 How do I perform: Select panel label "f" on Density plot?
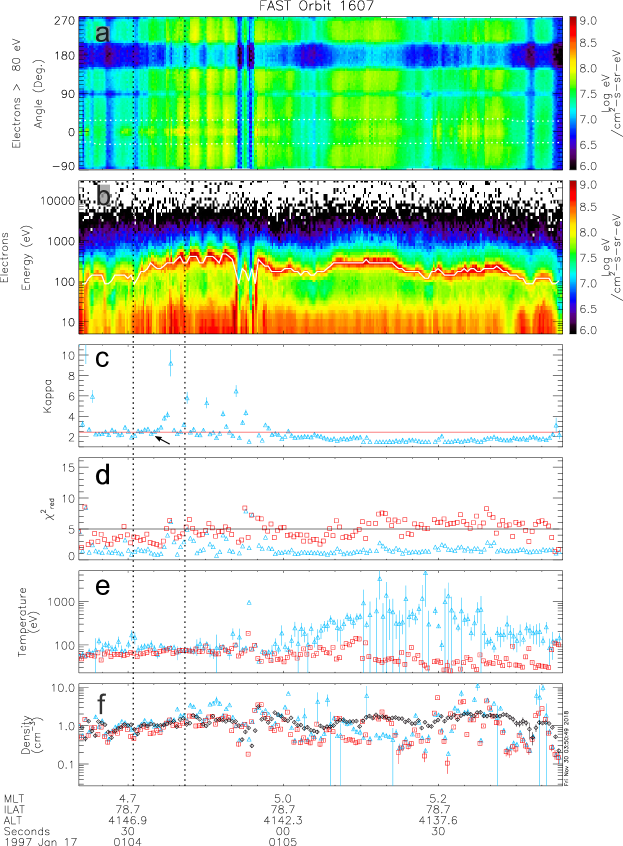point(101,704)
